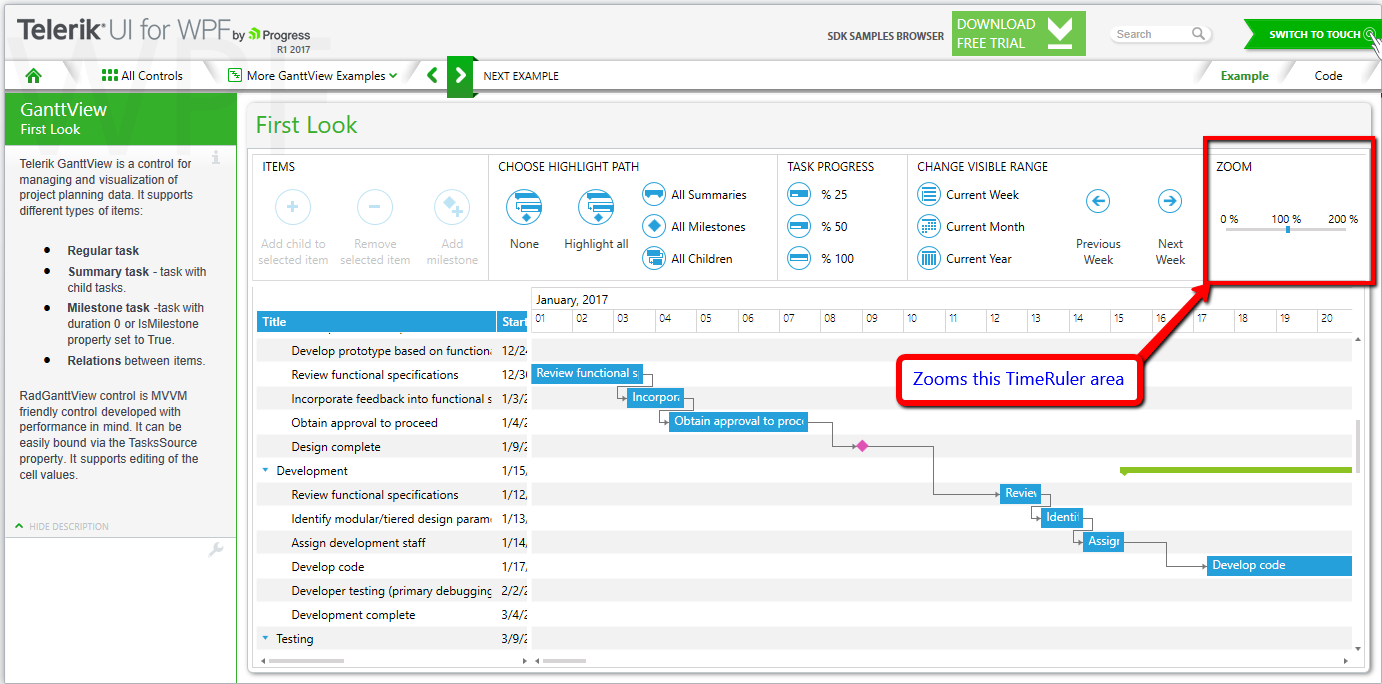This screenshot has height=684, width=1382.
Task: Click the 0 % zoom label
Action: point(1229,219)
